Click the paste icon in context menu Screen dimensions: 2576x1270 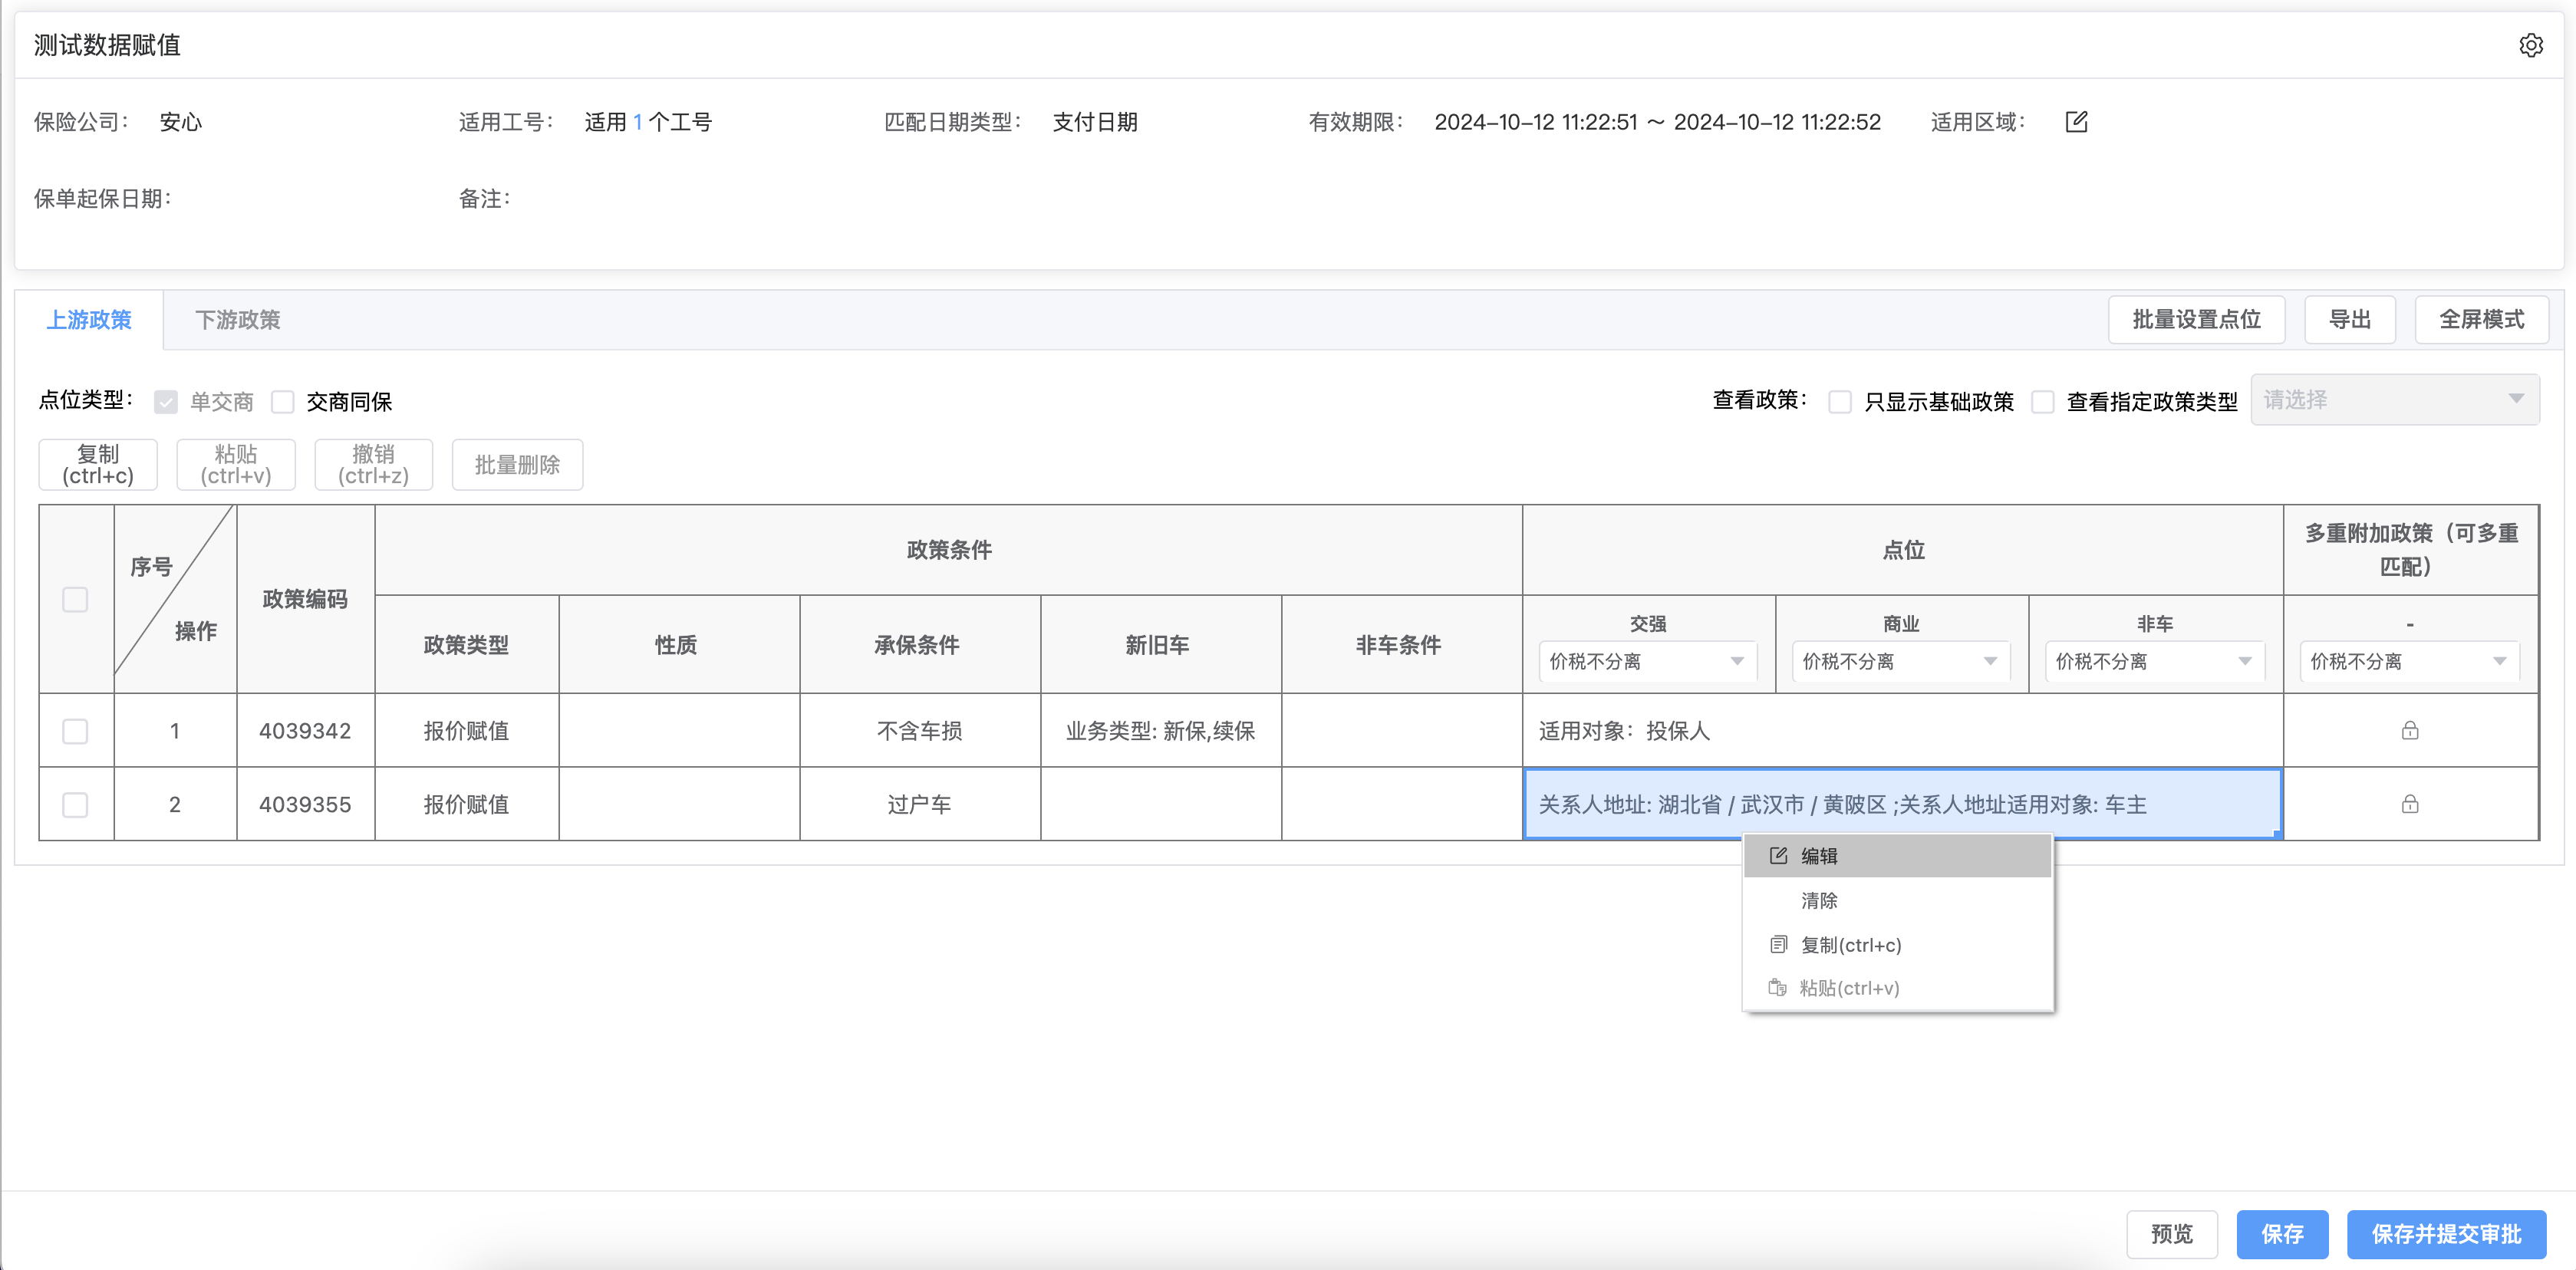pyautogui.click(x=1777, y=988)
